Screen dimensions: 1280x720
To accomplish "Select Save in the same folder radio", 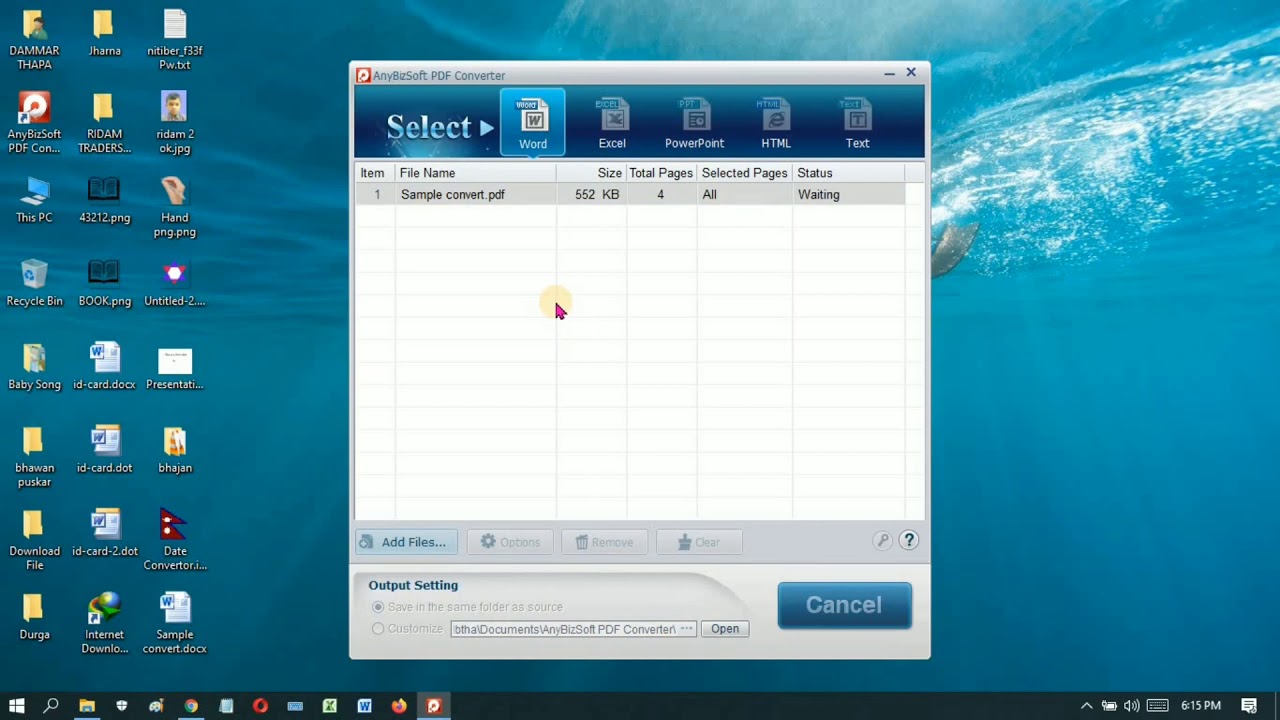I will pyautogui.click(x=378, y=607).
